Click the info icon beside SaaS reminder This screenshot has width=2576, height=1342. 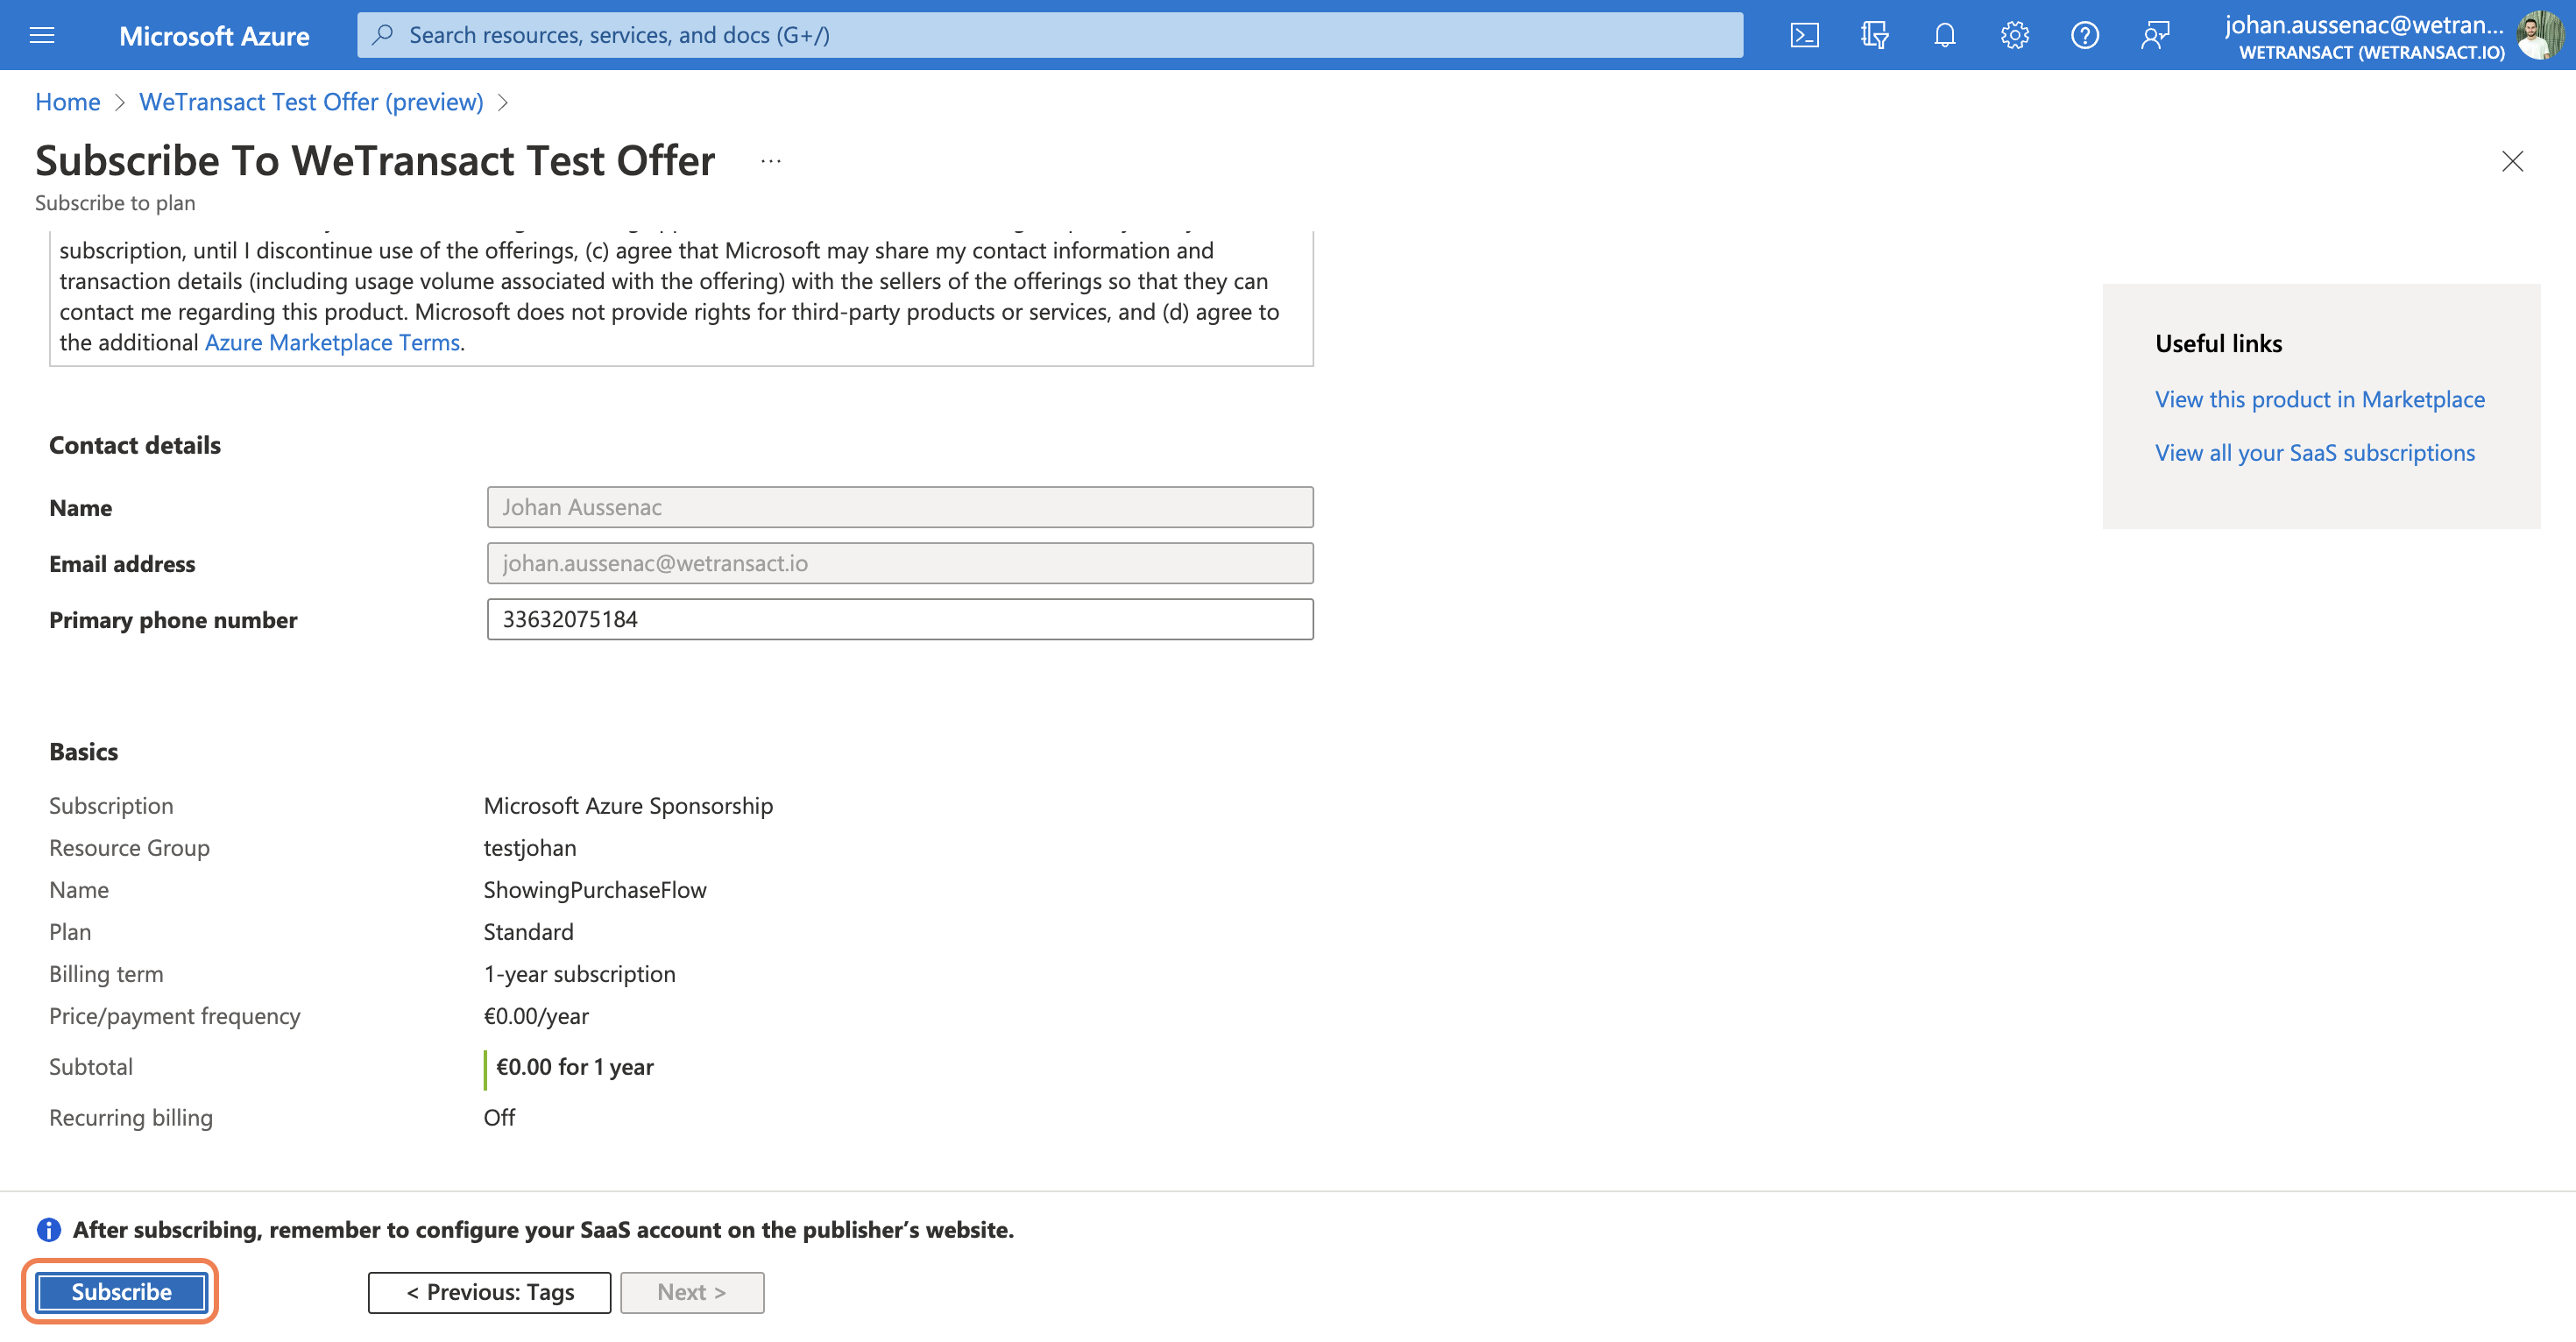click(48, 1229)
